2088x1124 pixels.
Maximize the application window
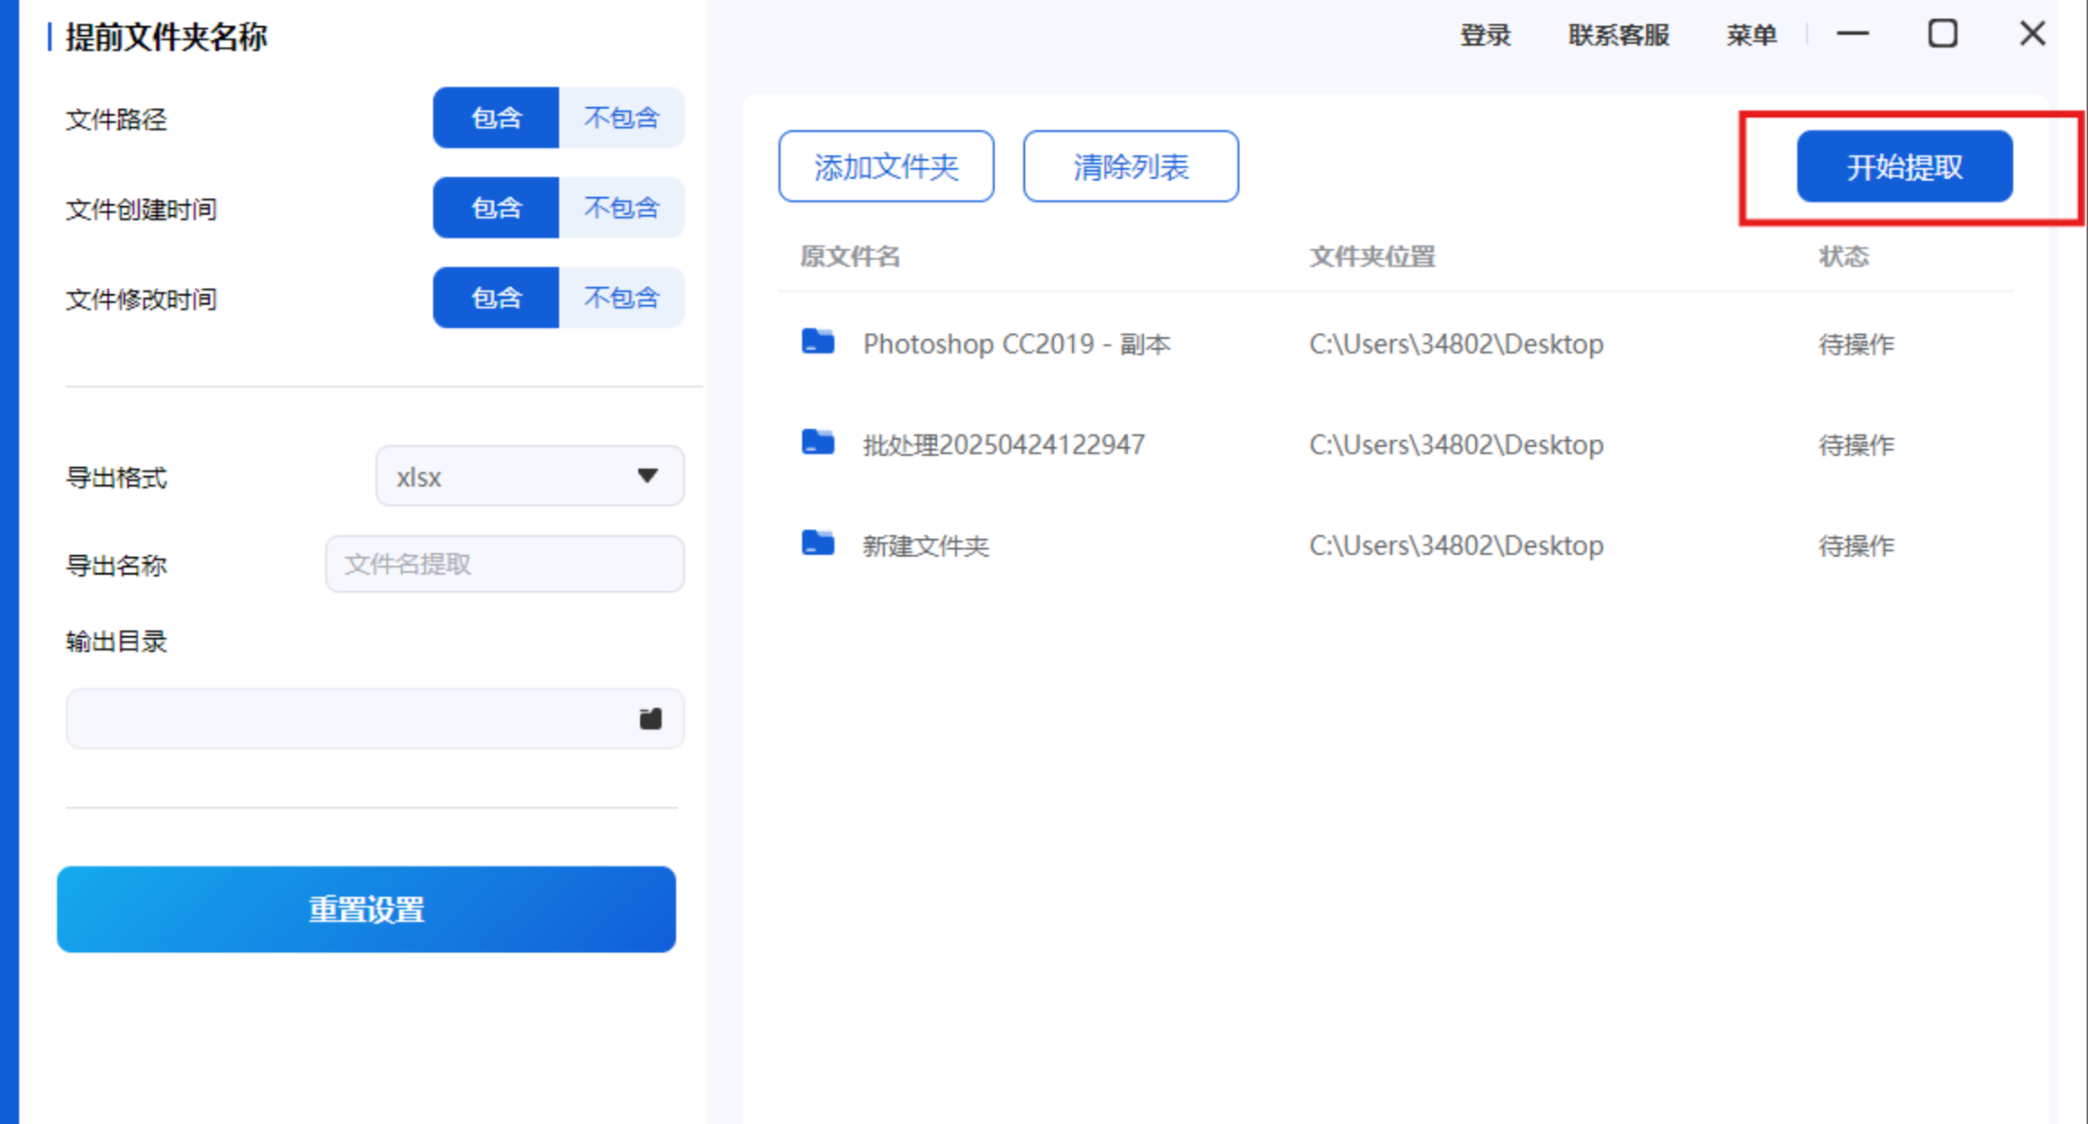coord(1942,34)
